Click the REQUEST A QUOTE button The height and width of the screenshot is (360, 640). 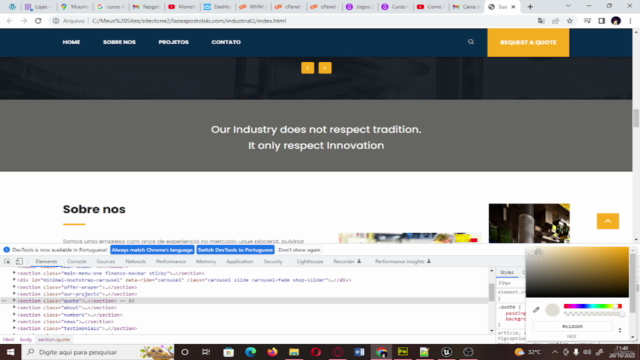pos(528,42)
